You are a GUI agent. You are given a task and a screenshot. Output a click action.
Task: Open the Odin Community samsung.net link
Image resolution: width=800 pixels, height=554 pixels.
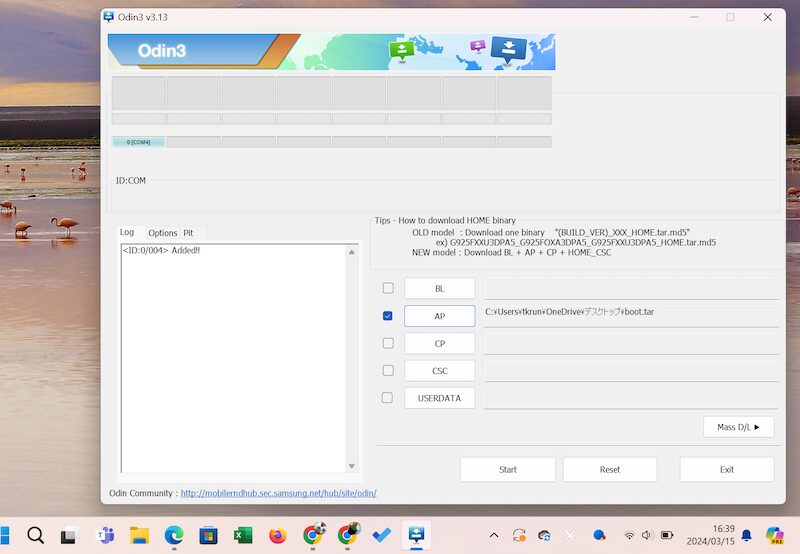tap(278, 493)
